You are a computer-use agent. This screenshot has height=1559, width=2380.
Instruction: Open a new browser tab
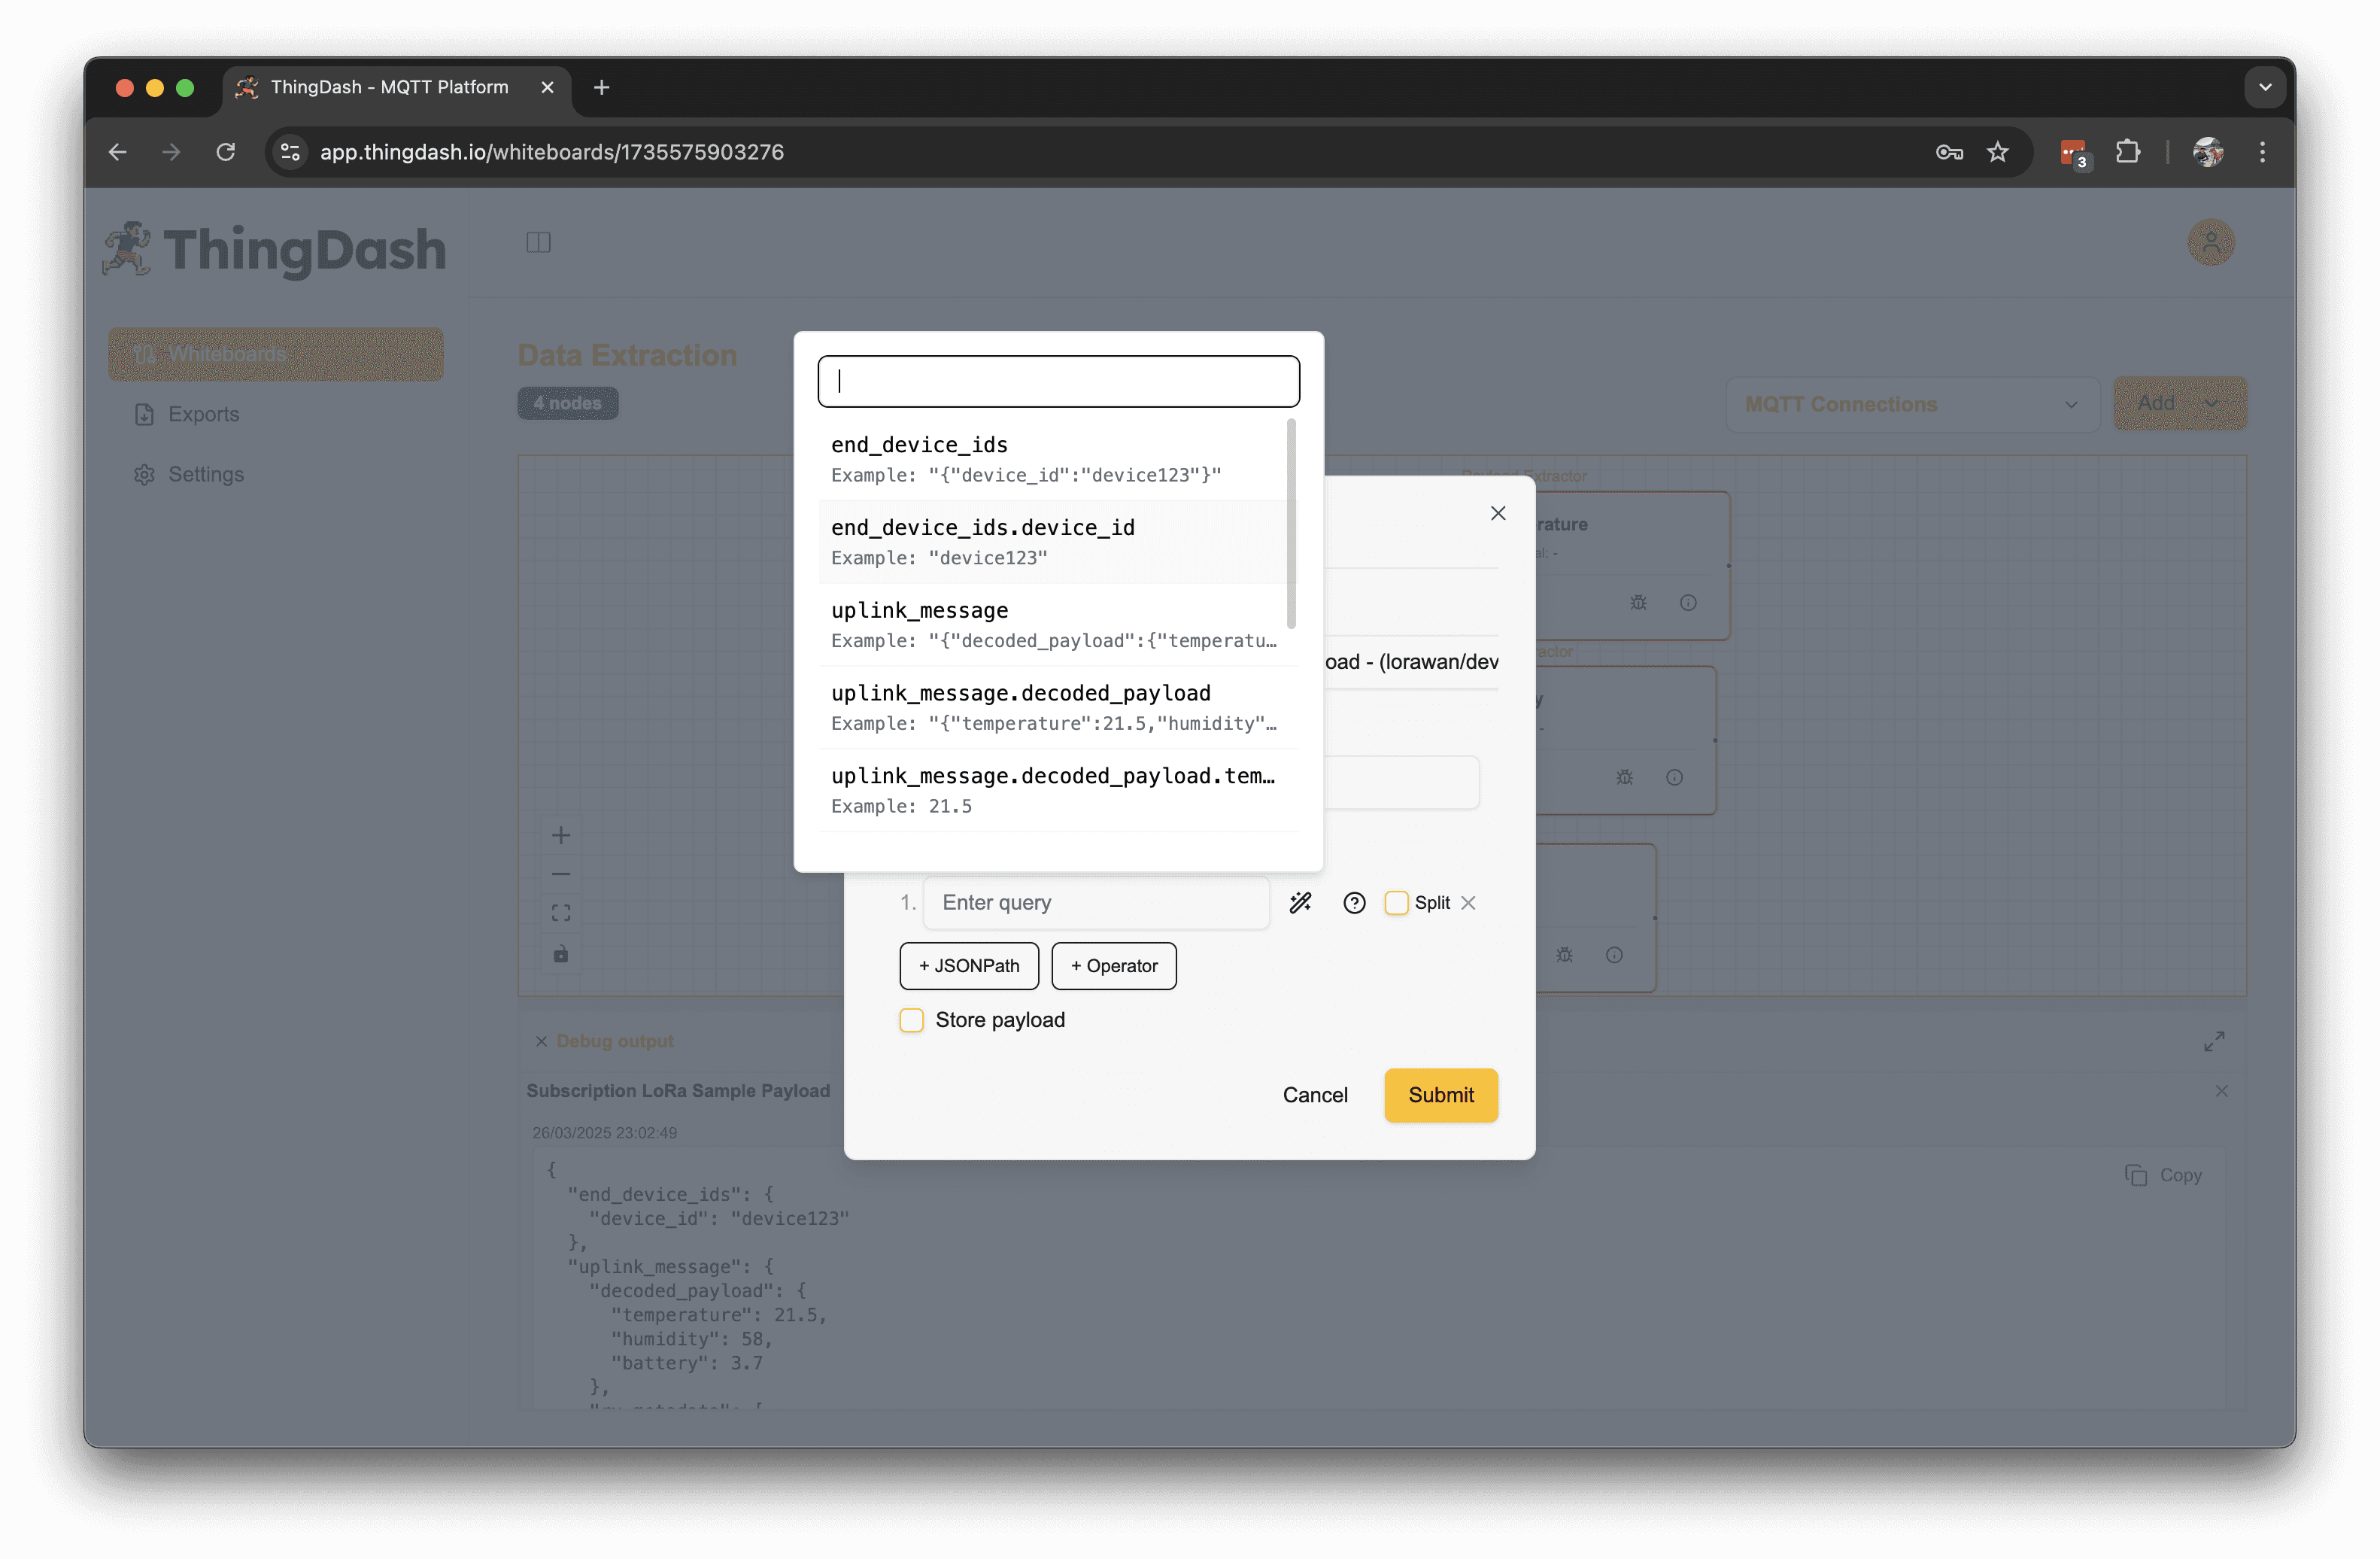[x=601, y=87]
